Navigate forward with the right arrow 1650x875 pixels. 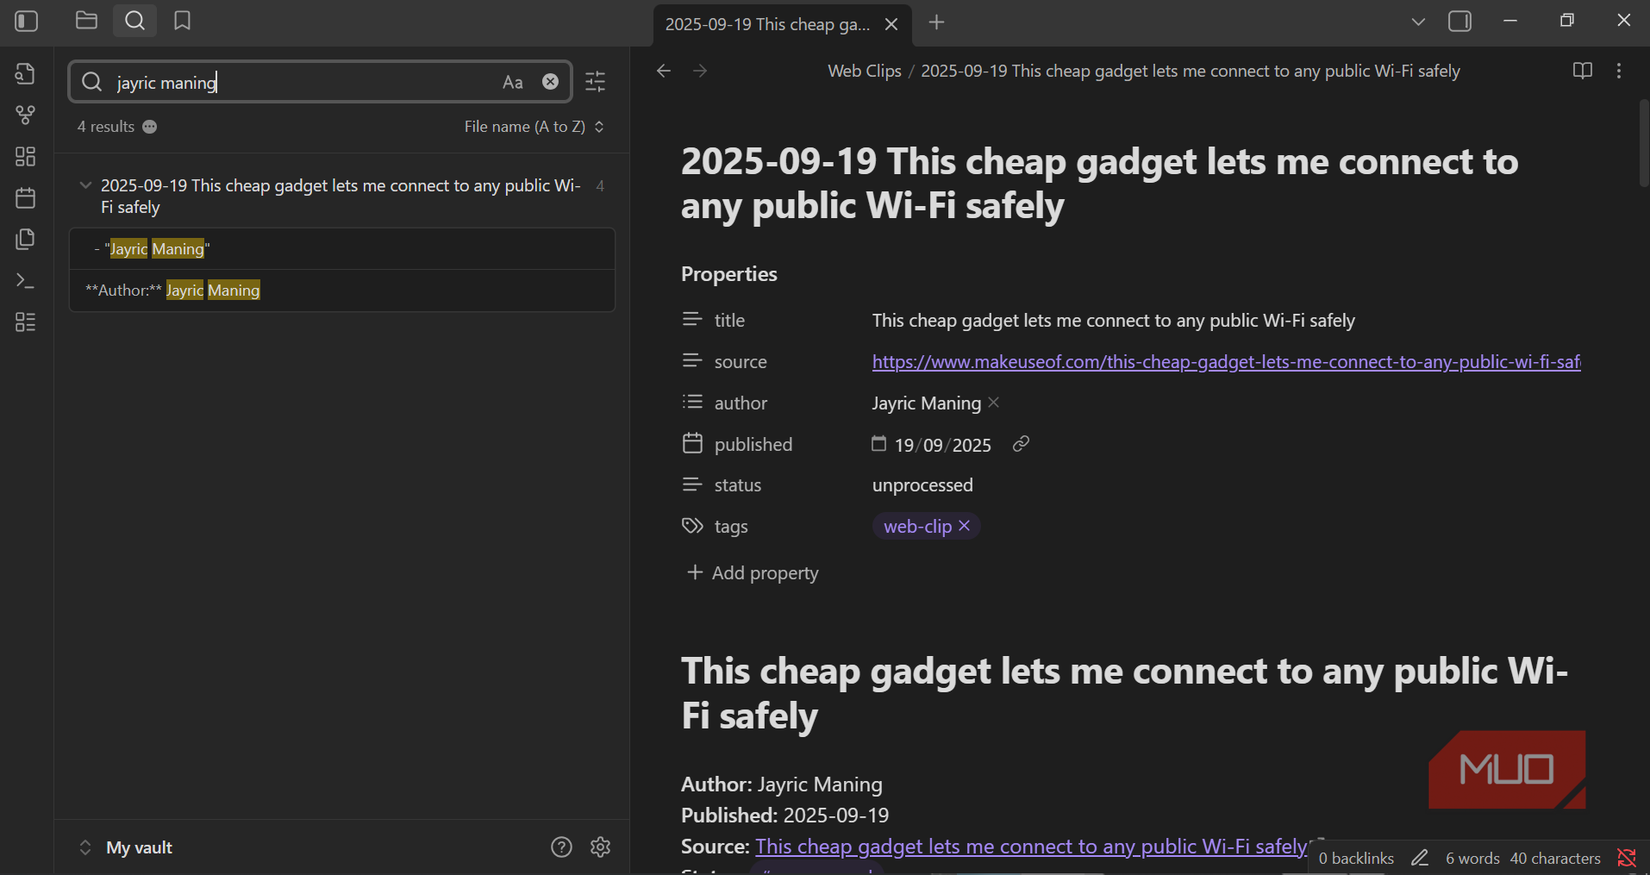click(x=700, y=71)
